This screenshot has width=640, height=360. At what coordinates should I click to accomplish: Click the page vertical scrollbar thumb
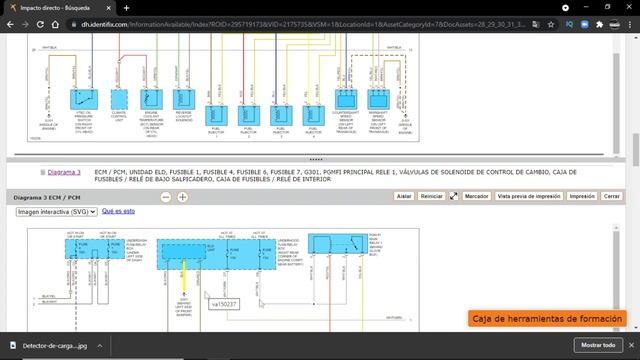(x=636, y=150)
